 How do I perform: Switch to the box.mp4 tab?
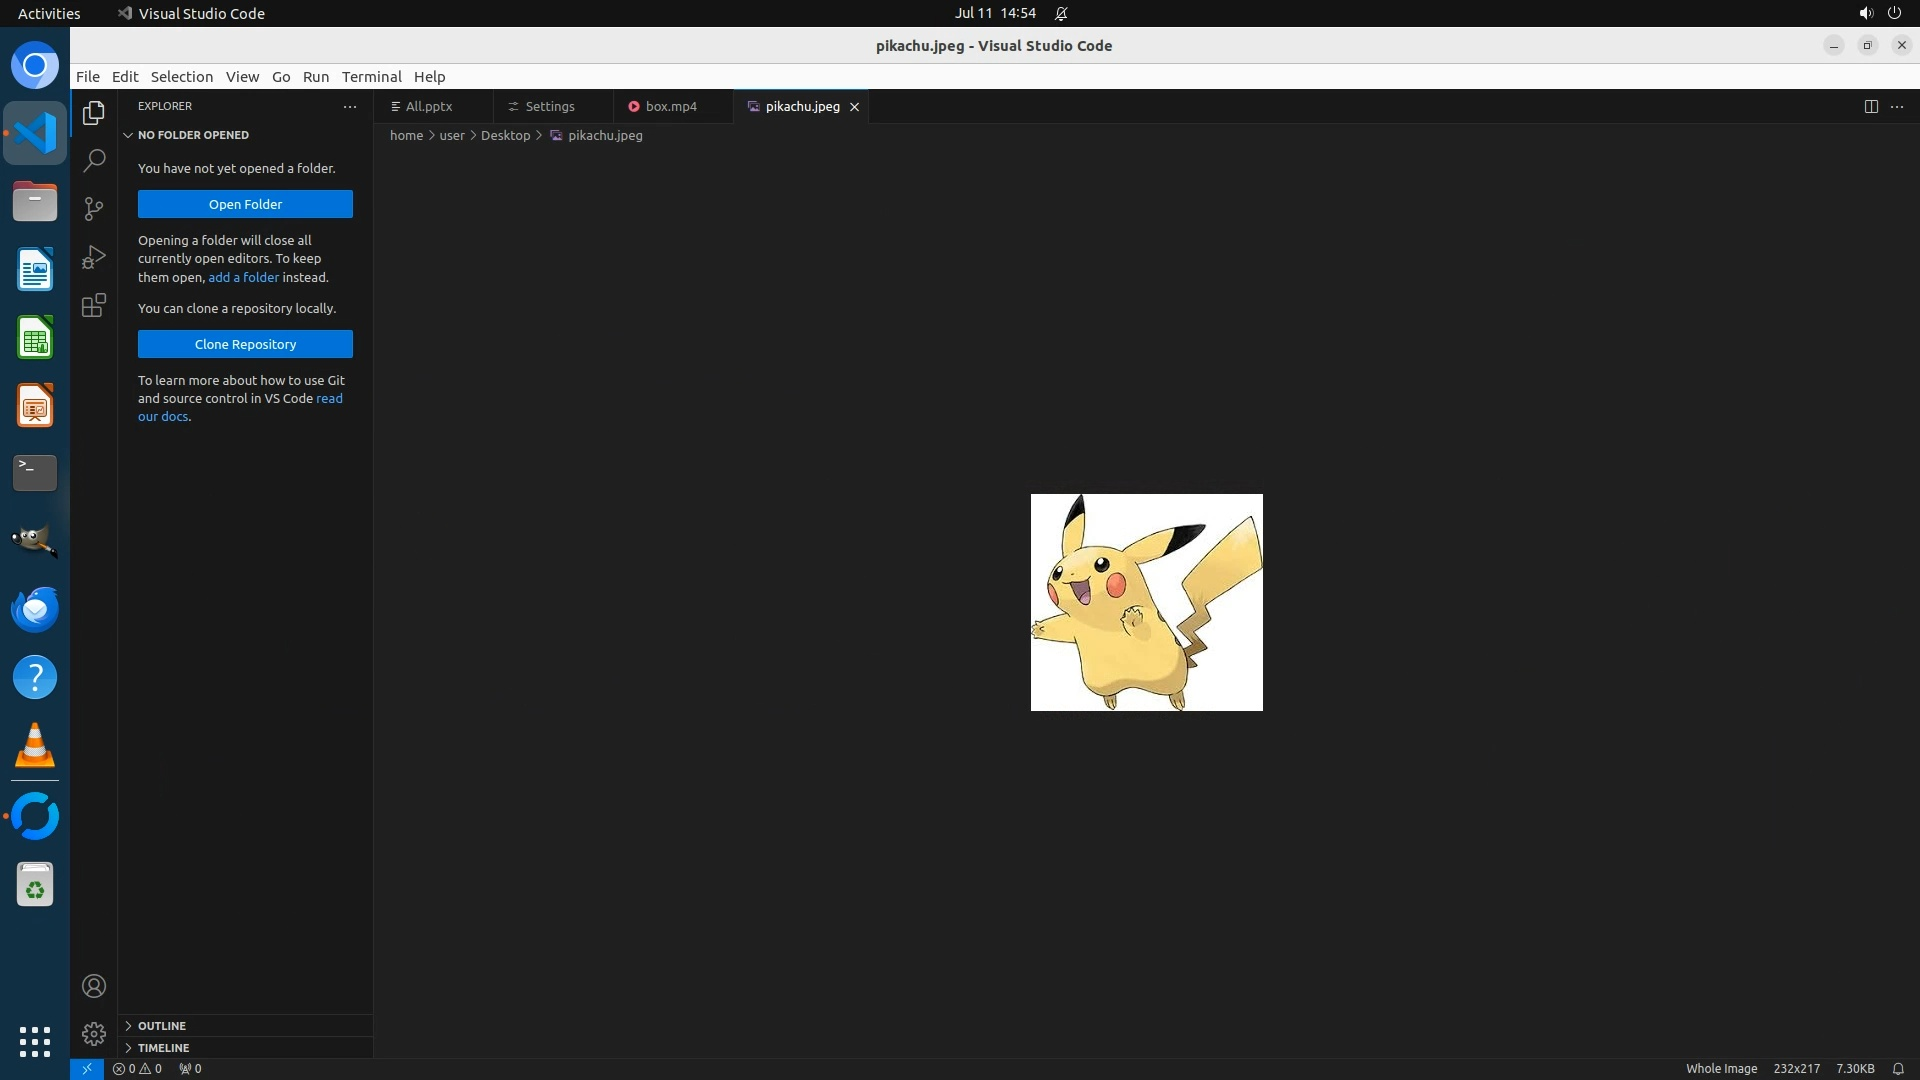[670, 106]
